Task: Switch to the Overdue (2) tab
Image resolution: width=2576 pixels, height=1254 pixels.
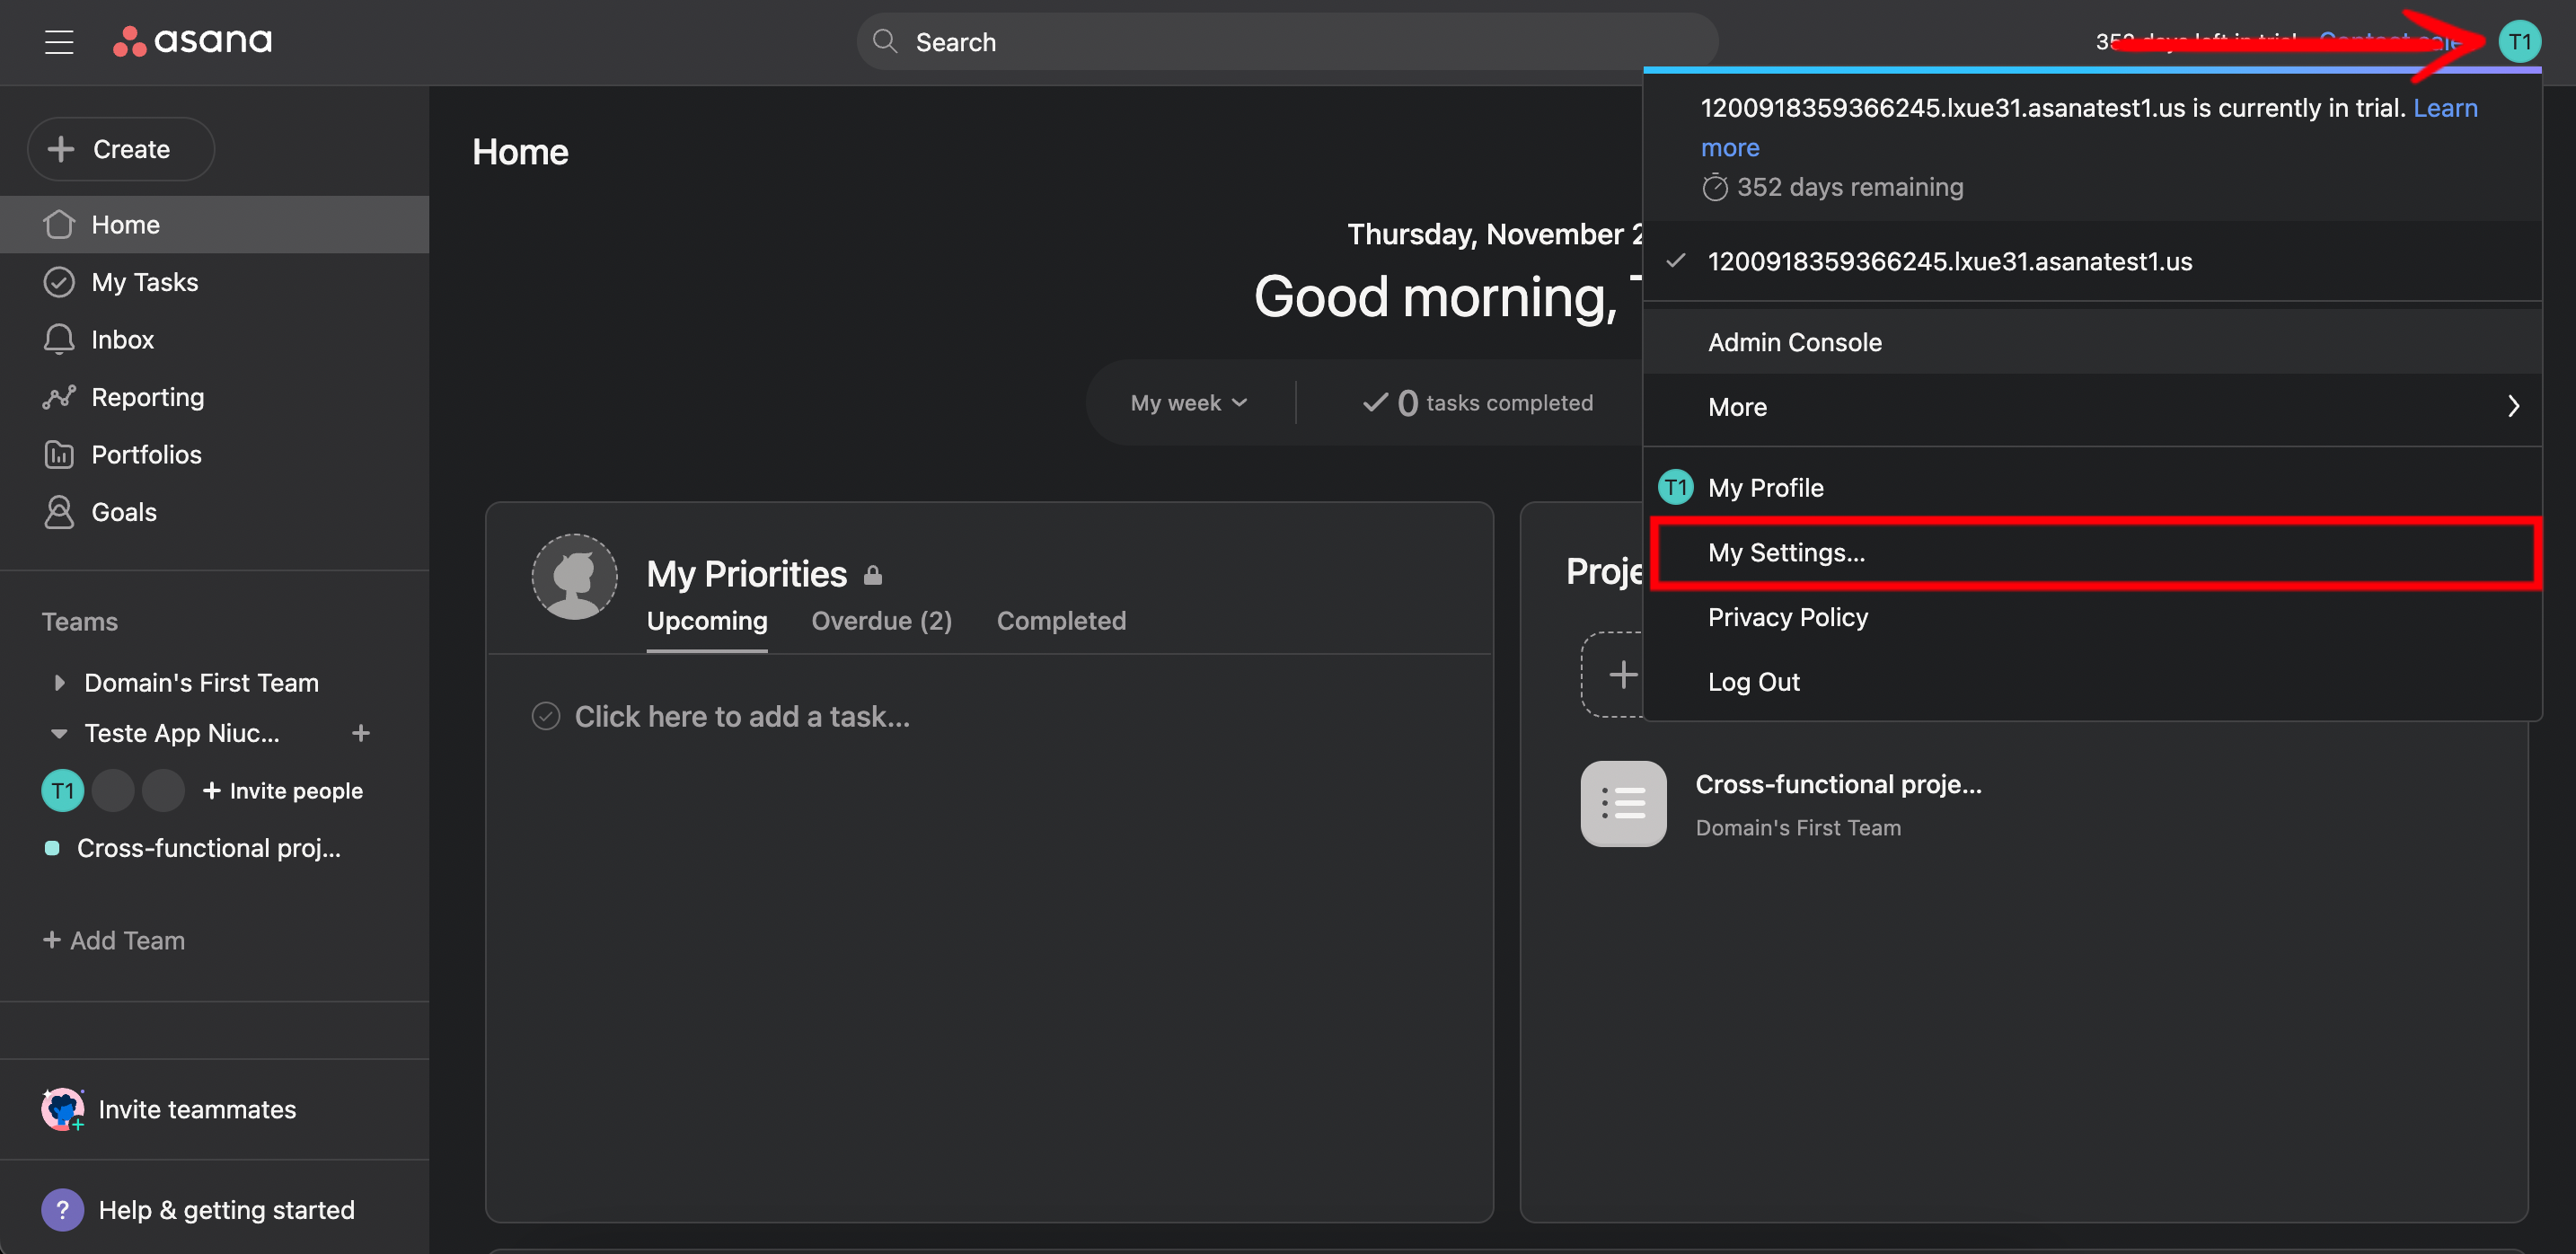Action: pyautogui.click(x=881, y=620)
